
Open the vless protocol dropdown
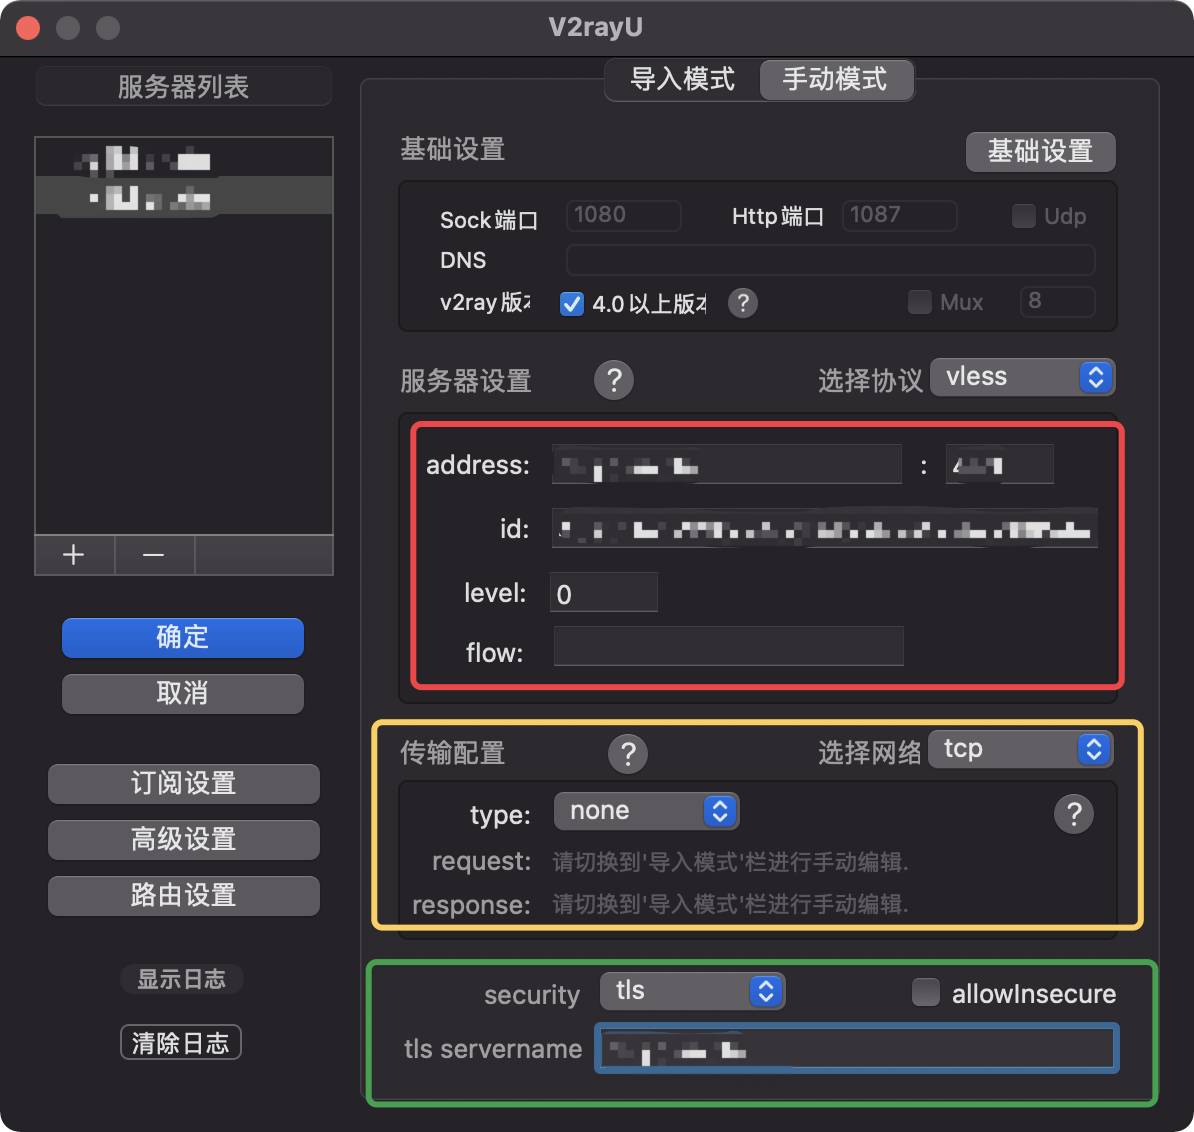(1022, 377)
